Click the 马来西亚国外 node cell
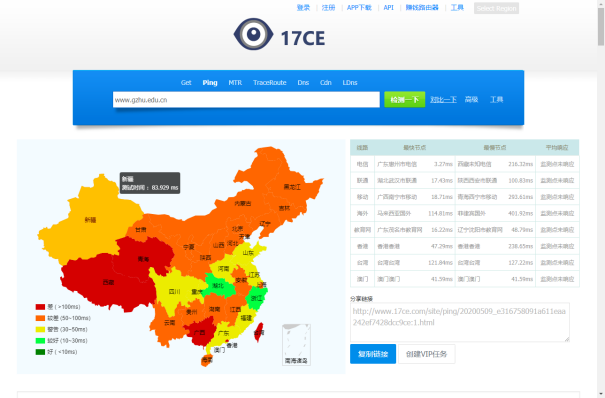The image size is (605, 398). click(x=394, y=213)
